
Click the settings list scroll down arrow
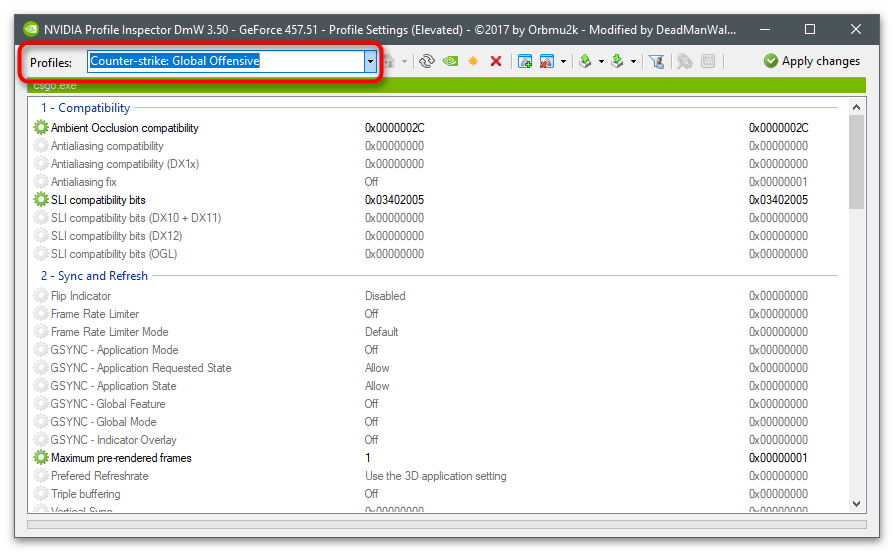tap(856, 504)
